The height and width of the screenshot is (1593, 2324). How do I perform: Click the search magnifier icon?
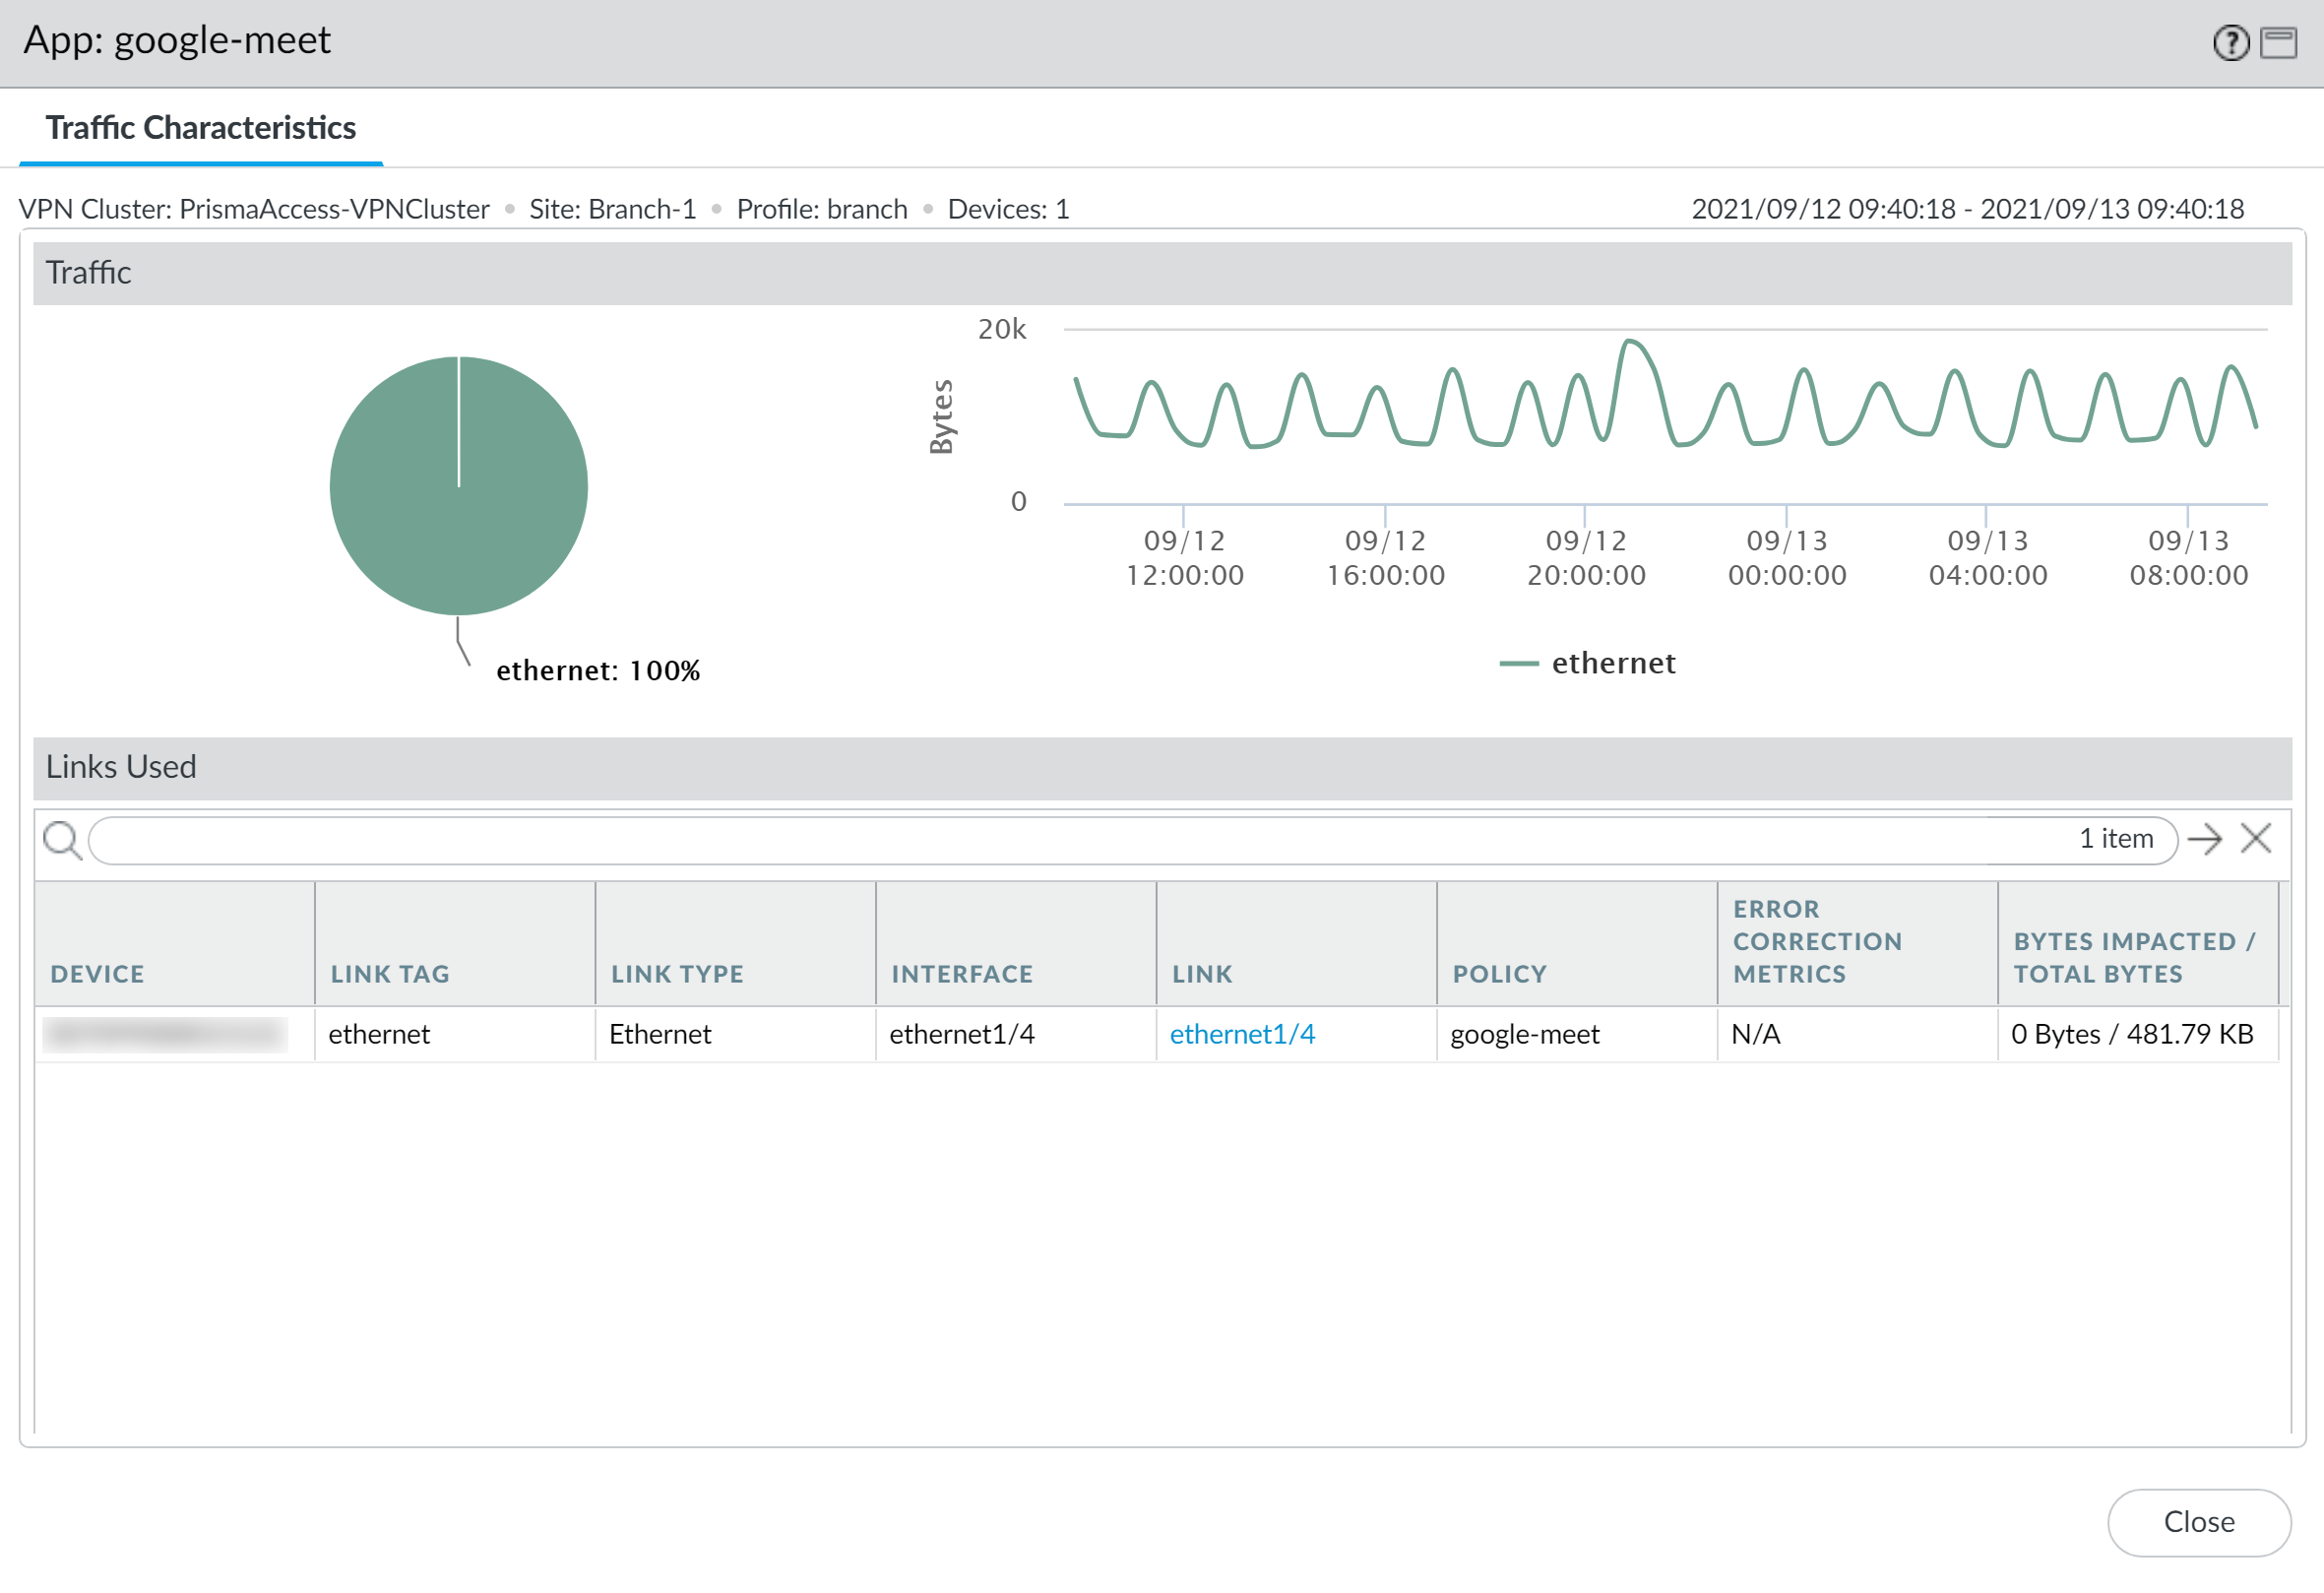coord(62,840)
